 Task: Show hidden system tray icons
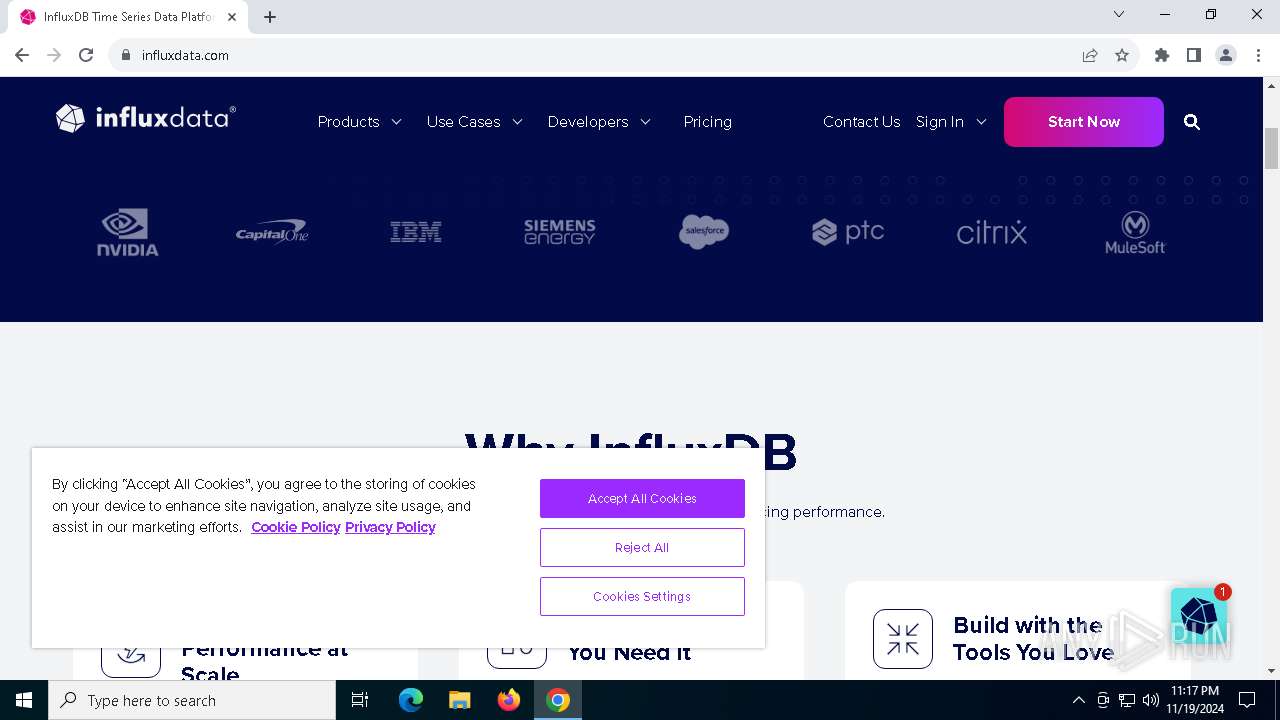(1078, 700)
